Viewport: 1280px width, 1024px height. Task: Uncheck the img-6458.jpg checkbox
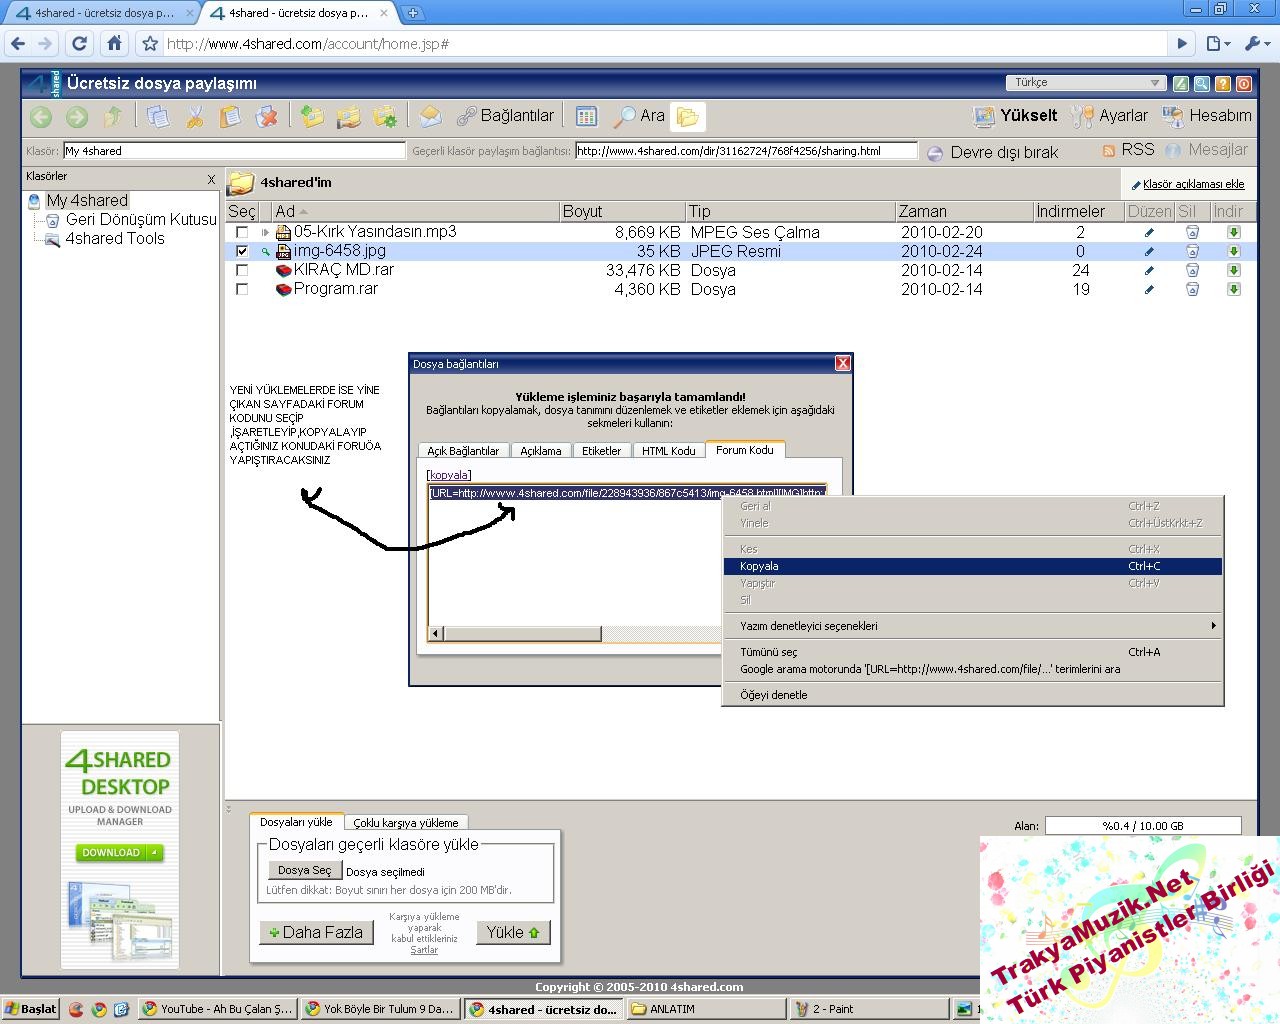pyautogui.click(x=242, y=251)
